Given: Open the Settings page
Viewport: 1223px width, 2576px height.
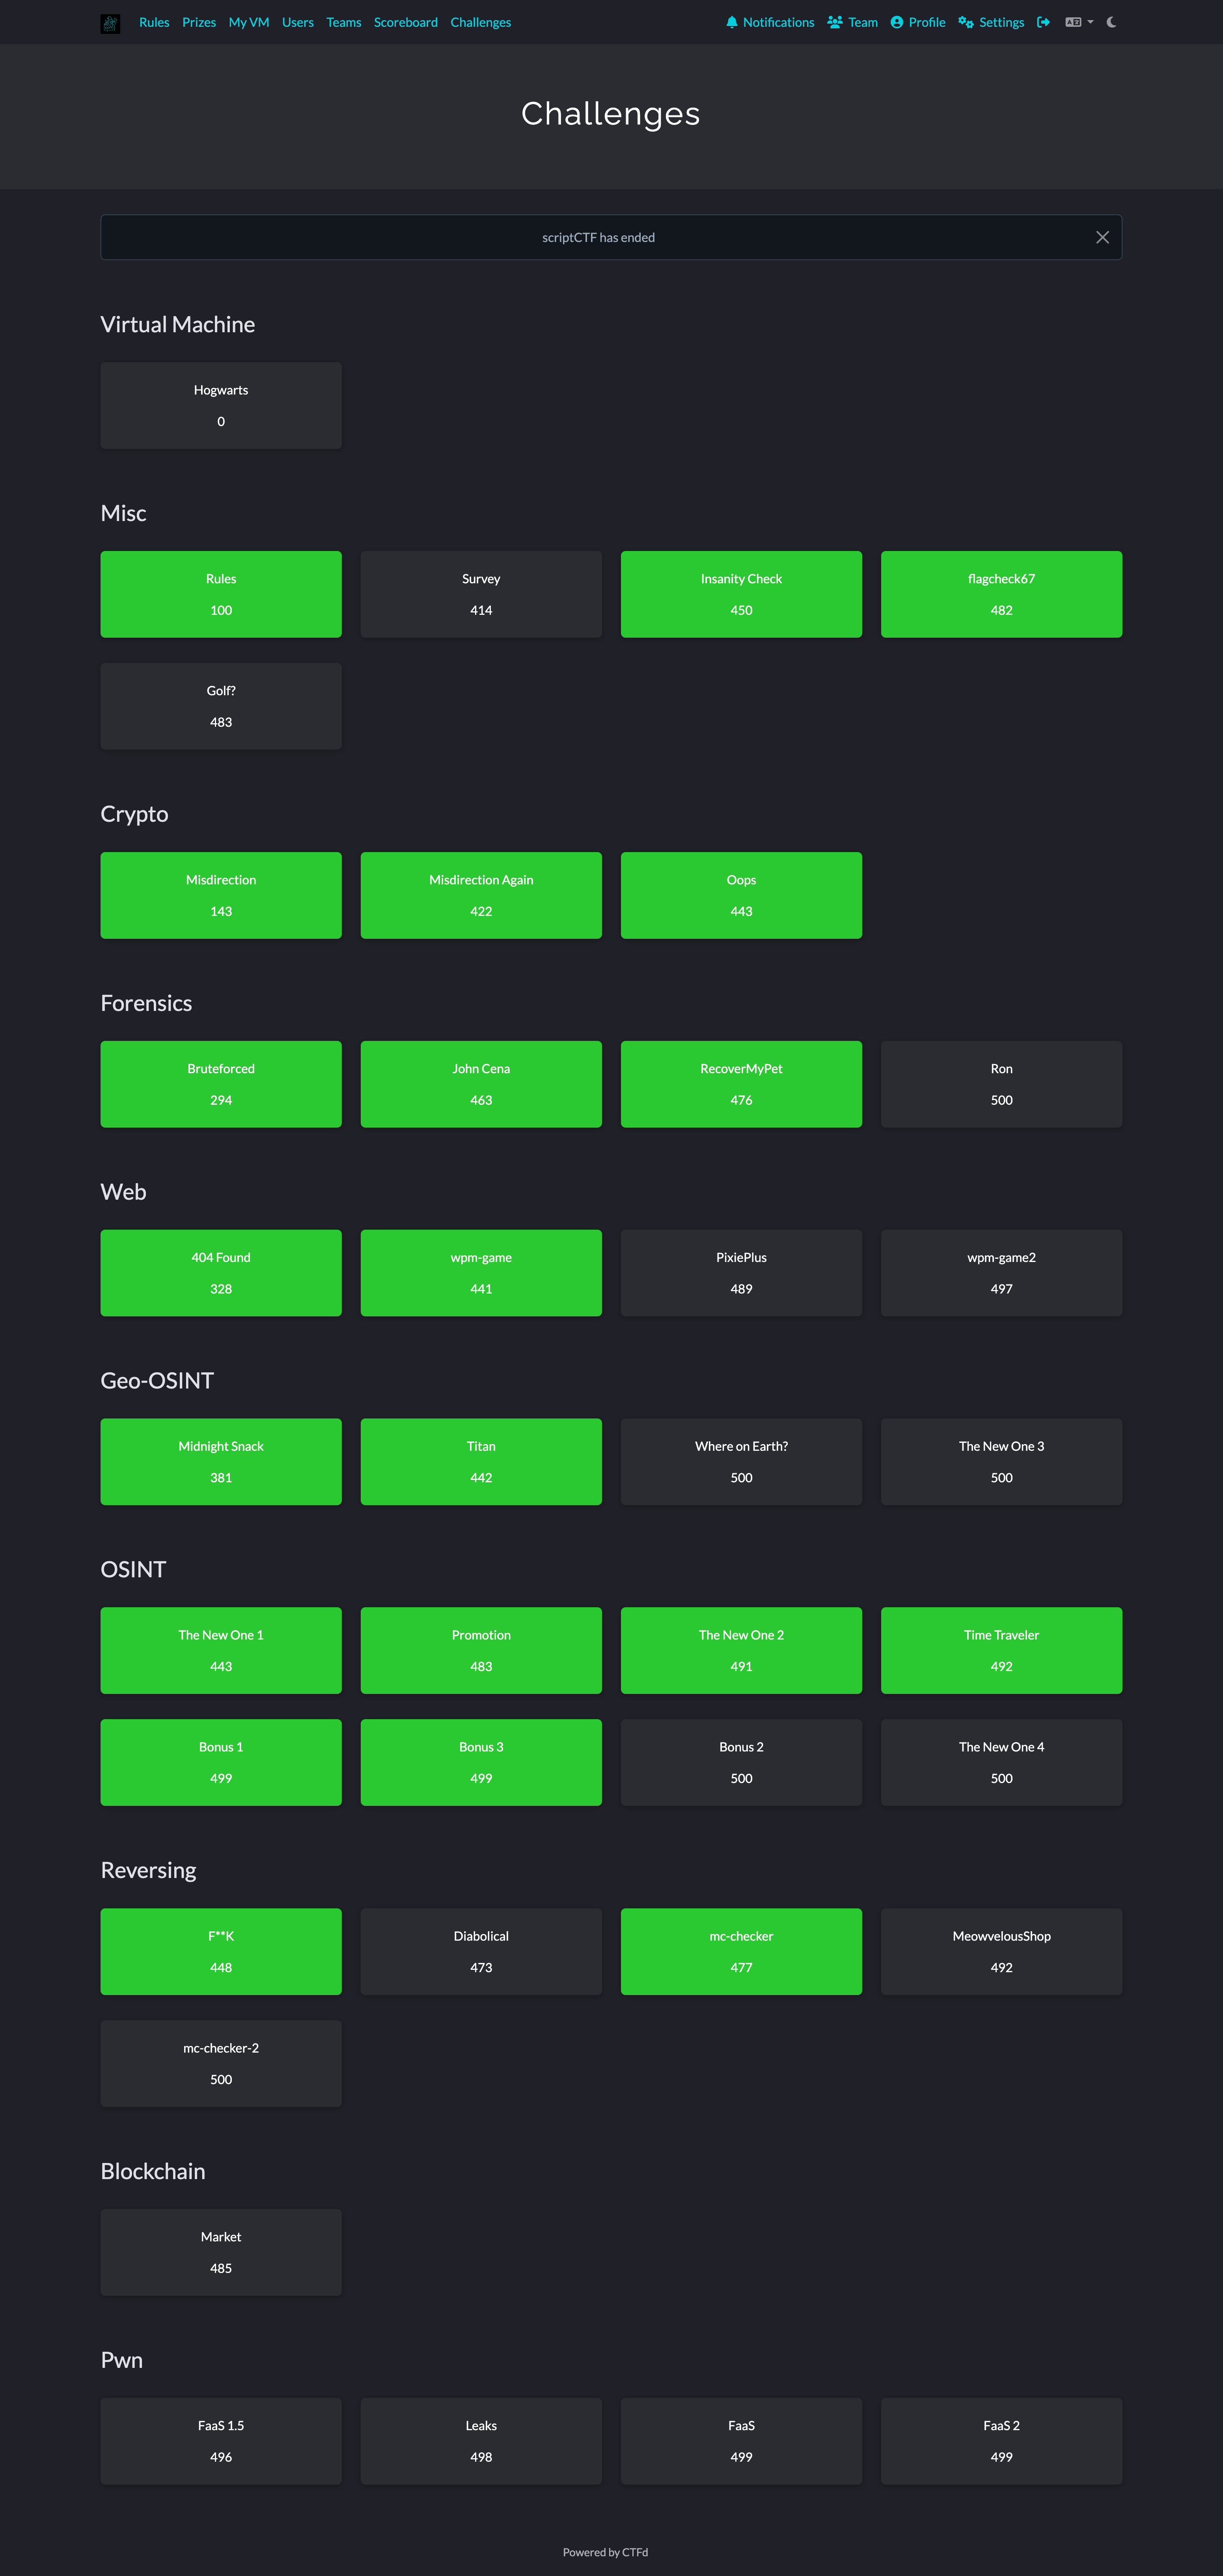Looking at the screenshot, I should 991,22.
